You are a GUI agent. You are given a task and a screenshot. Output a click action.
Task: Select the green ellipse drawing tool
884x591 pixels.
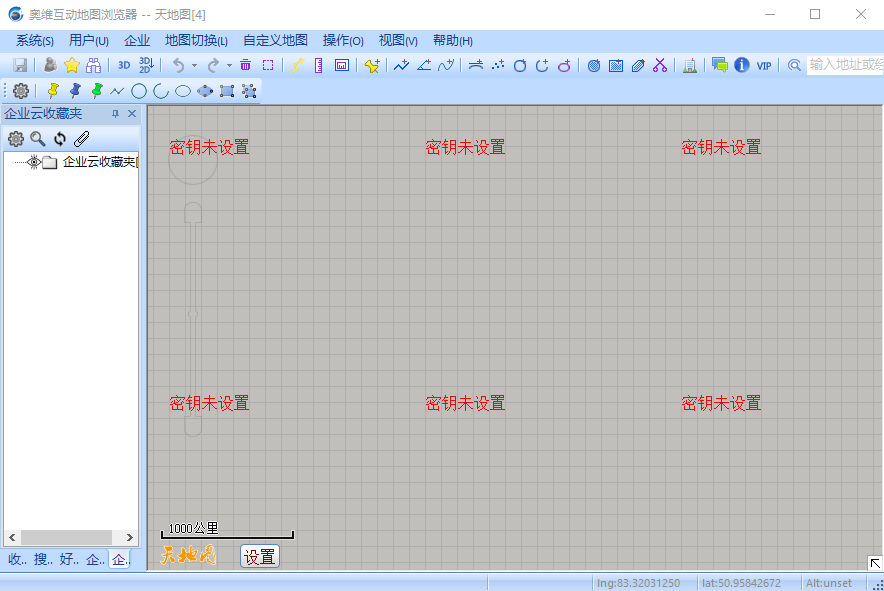183,91
